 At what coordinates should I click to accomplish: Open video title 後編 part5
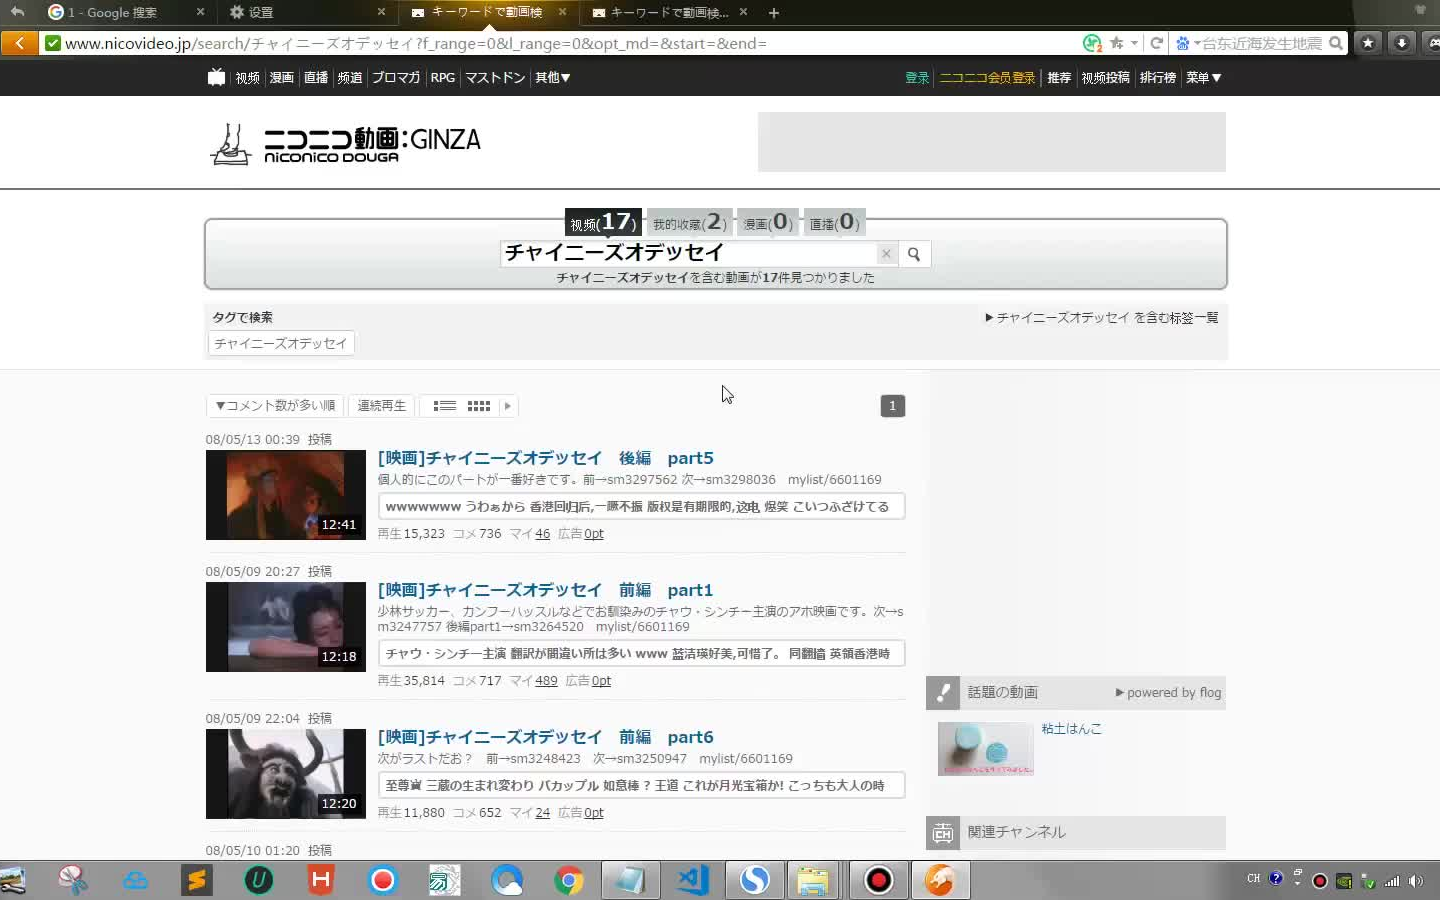[546, 458]
